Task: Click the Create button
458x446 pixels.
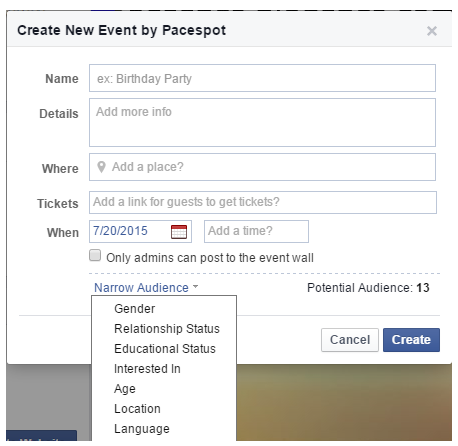Action: point(411,340)
